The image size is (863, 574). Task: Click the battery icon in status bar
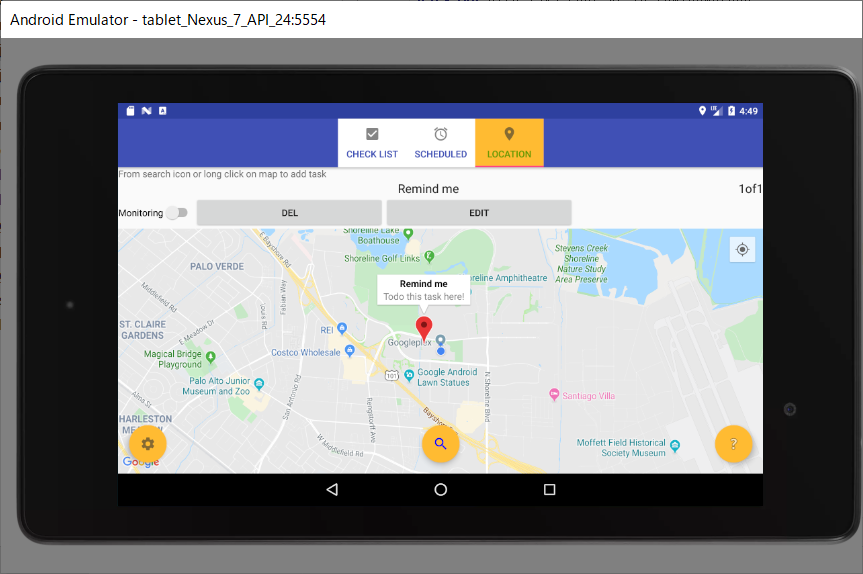(731, 111)
